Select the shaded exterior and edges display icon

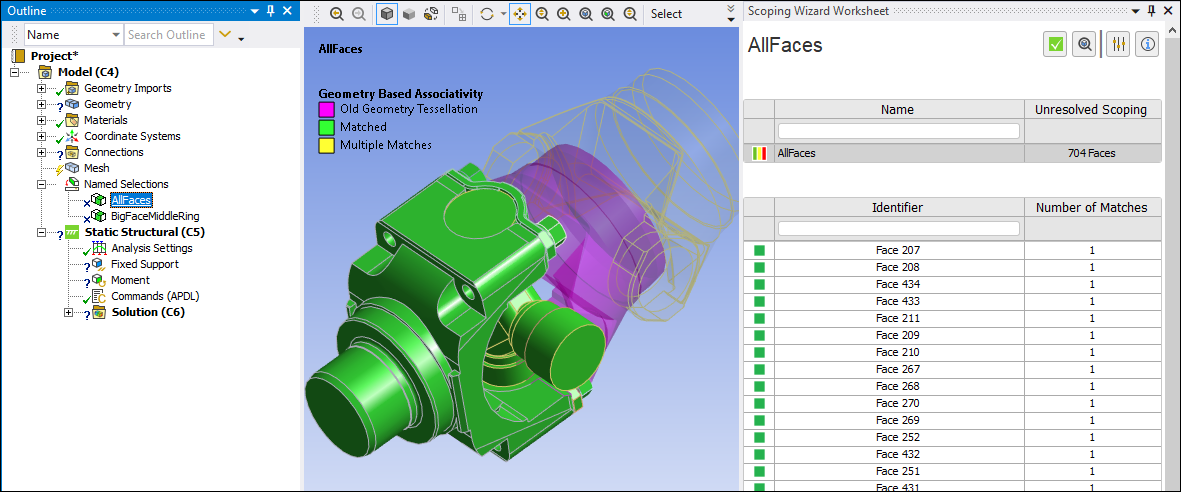pos(387,14)
